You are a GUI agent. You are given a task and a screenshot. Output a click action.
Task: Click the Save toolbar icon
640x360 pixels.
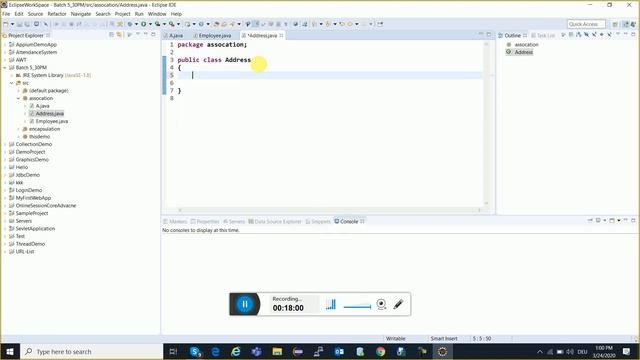pyautogui.click(x=19, y=24)
